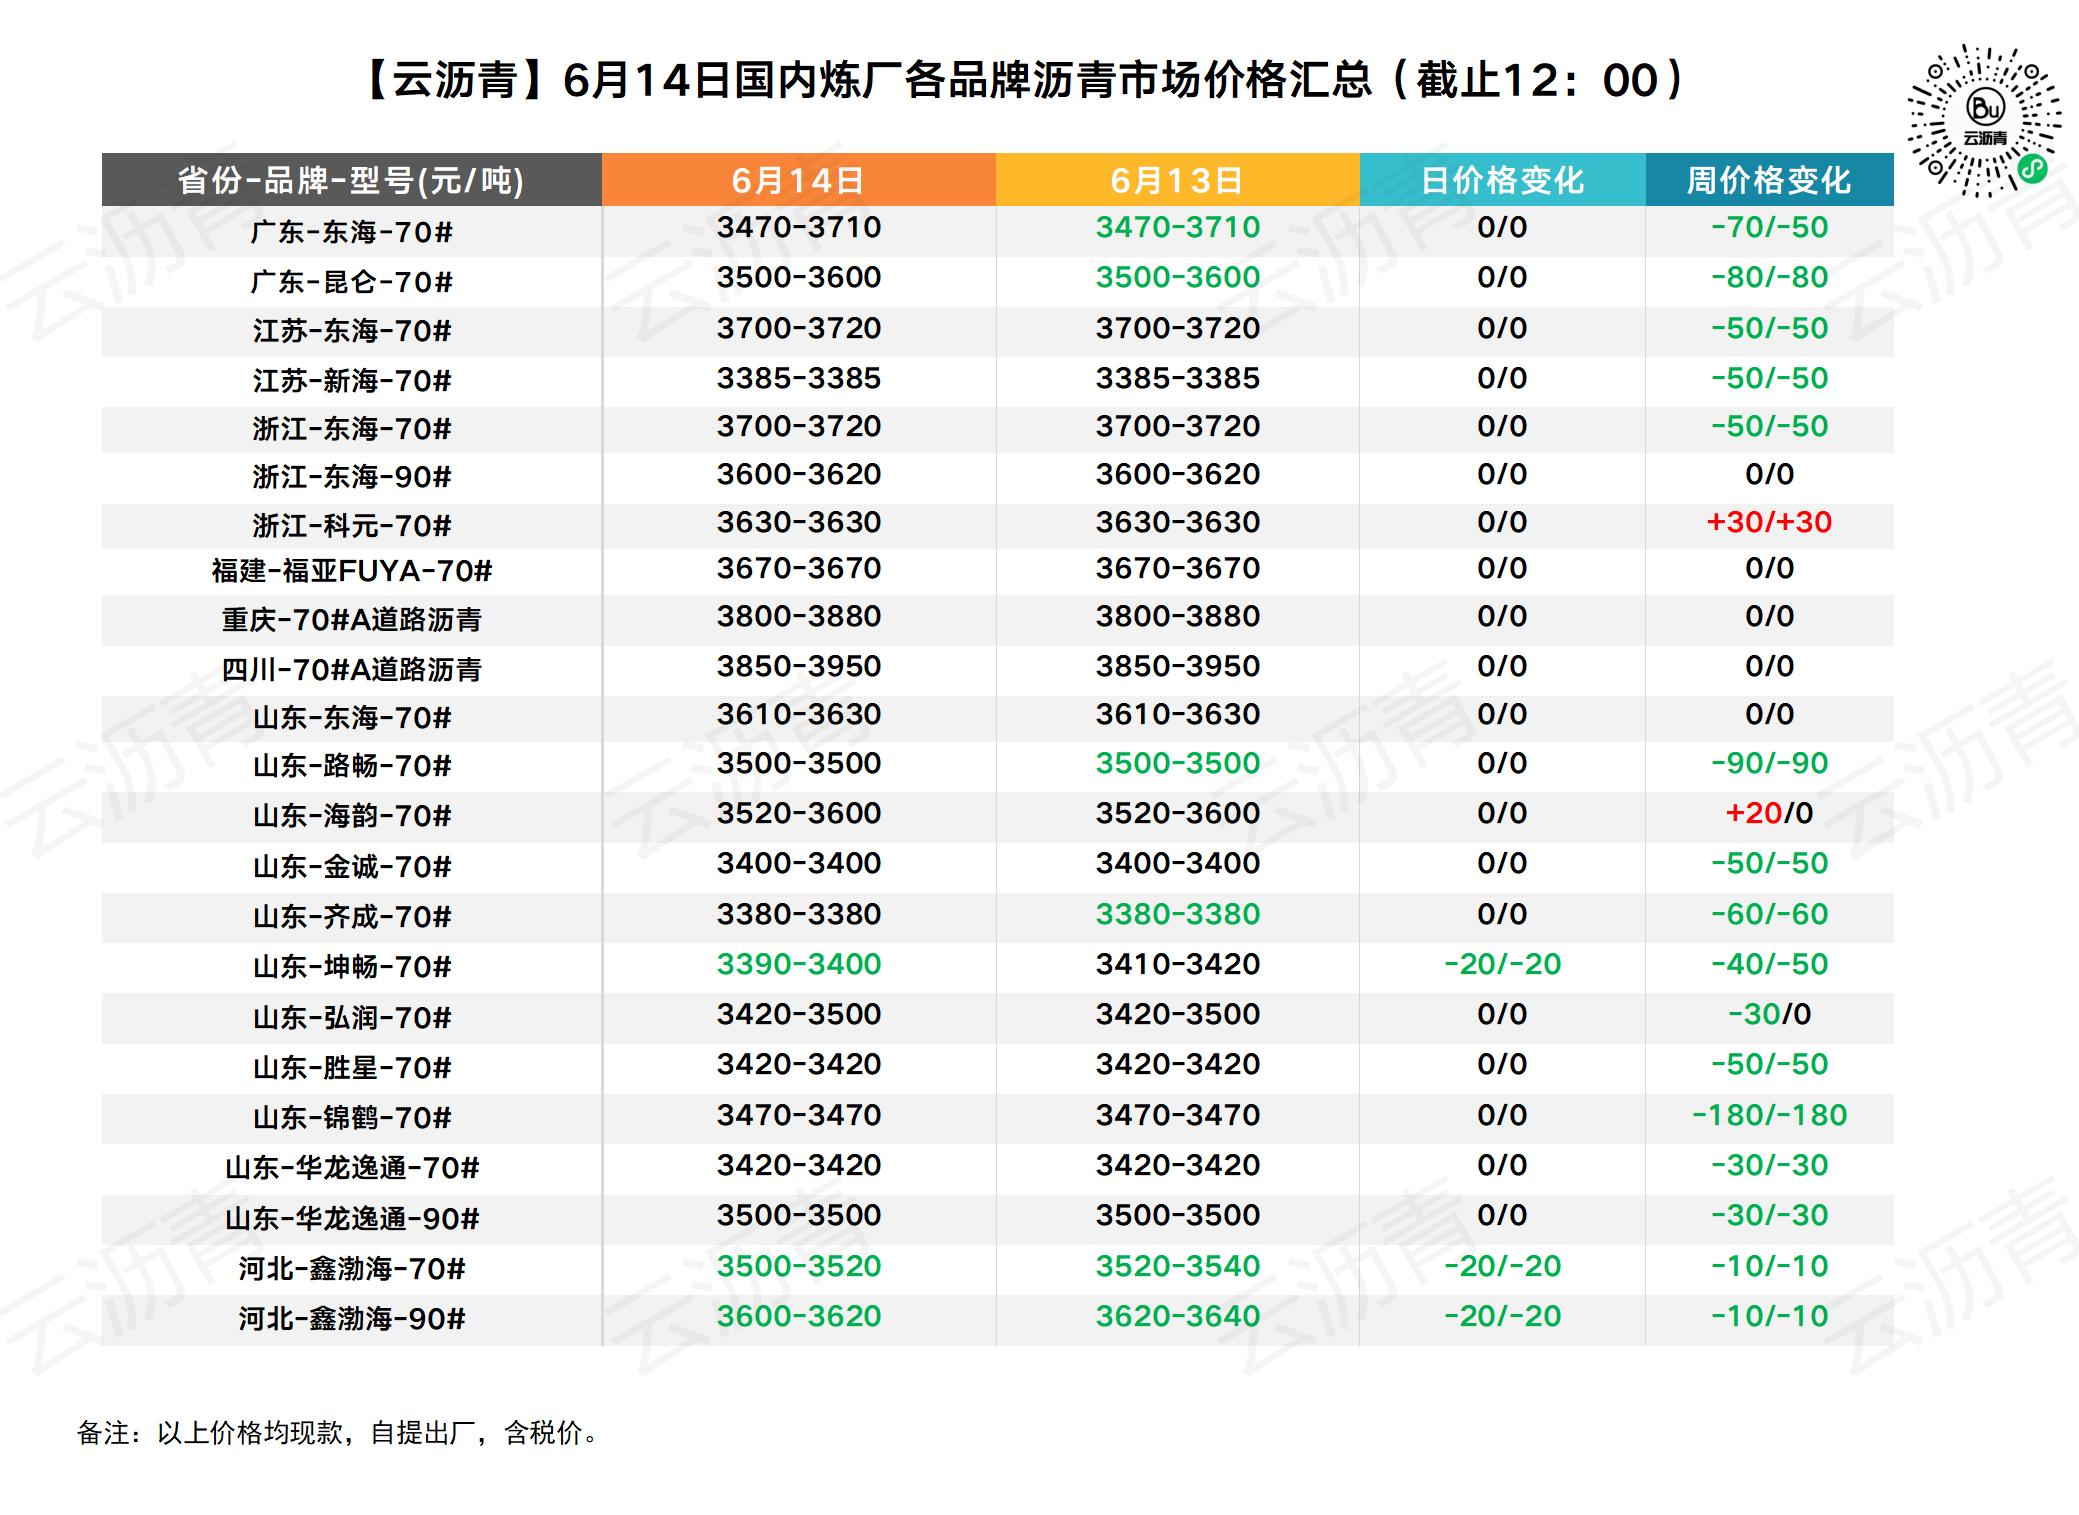Image resolution: width=2079 pixels, height=1515 pixels.
Task: Click the 备注 footnote about 含税价
Action: tap(340, 1433)
